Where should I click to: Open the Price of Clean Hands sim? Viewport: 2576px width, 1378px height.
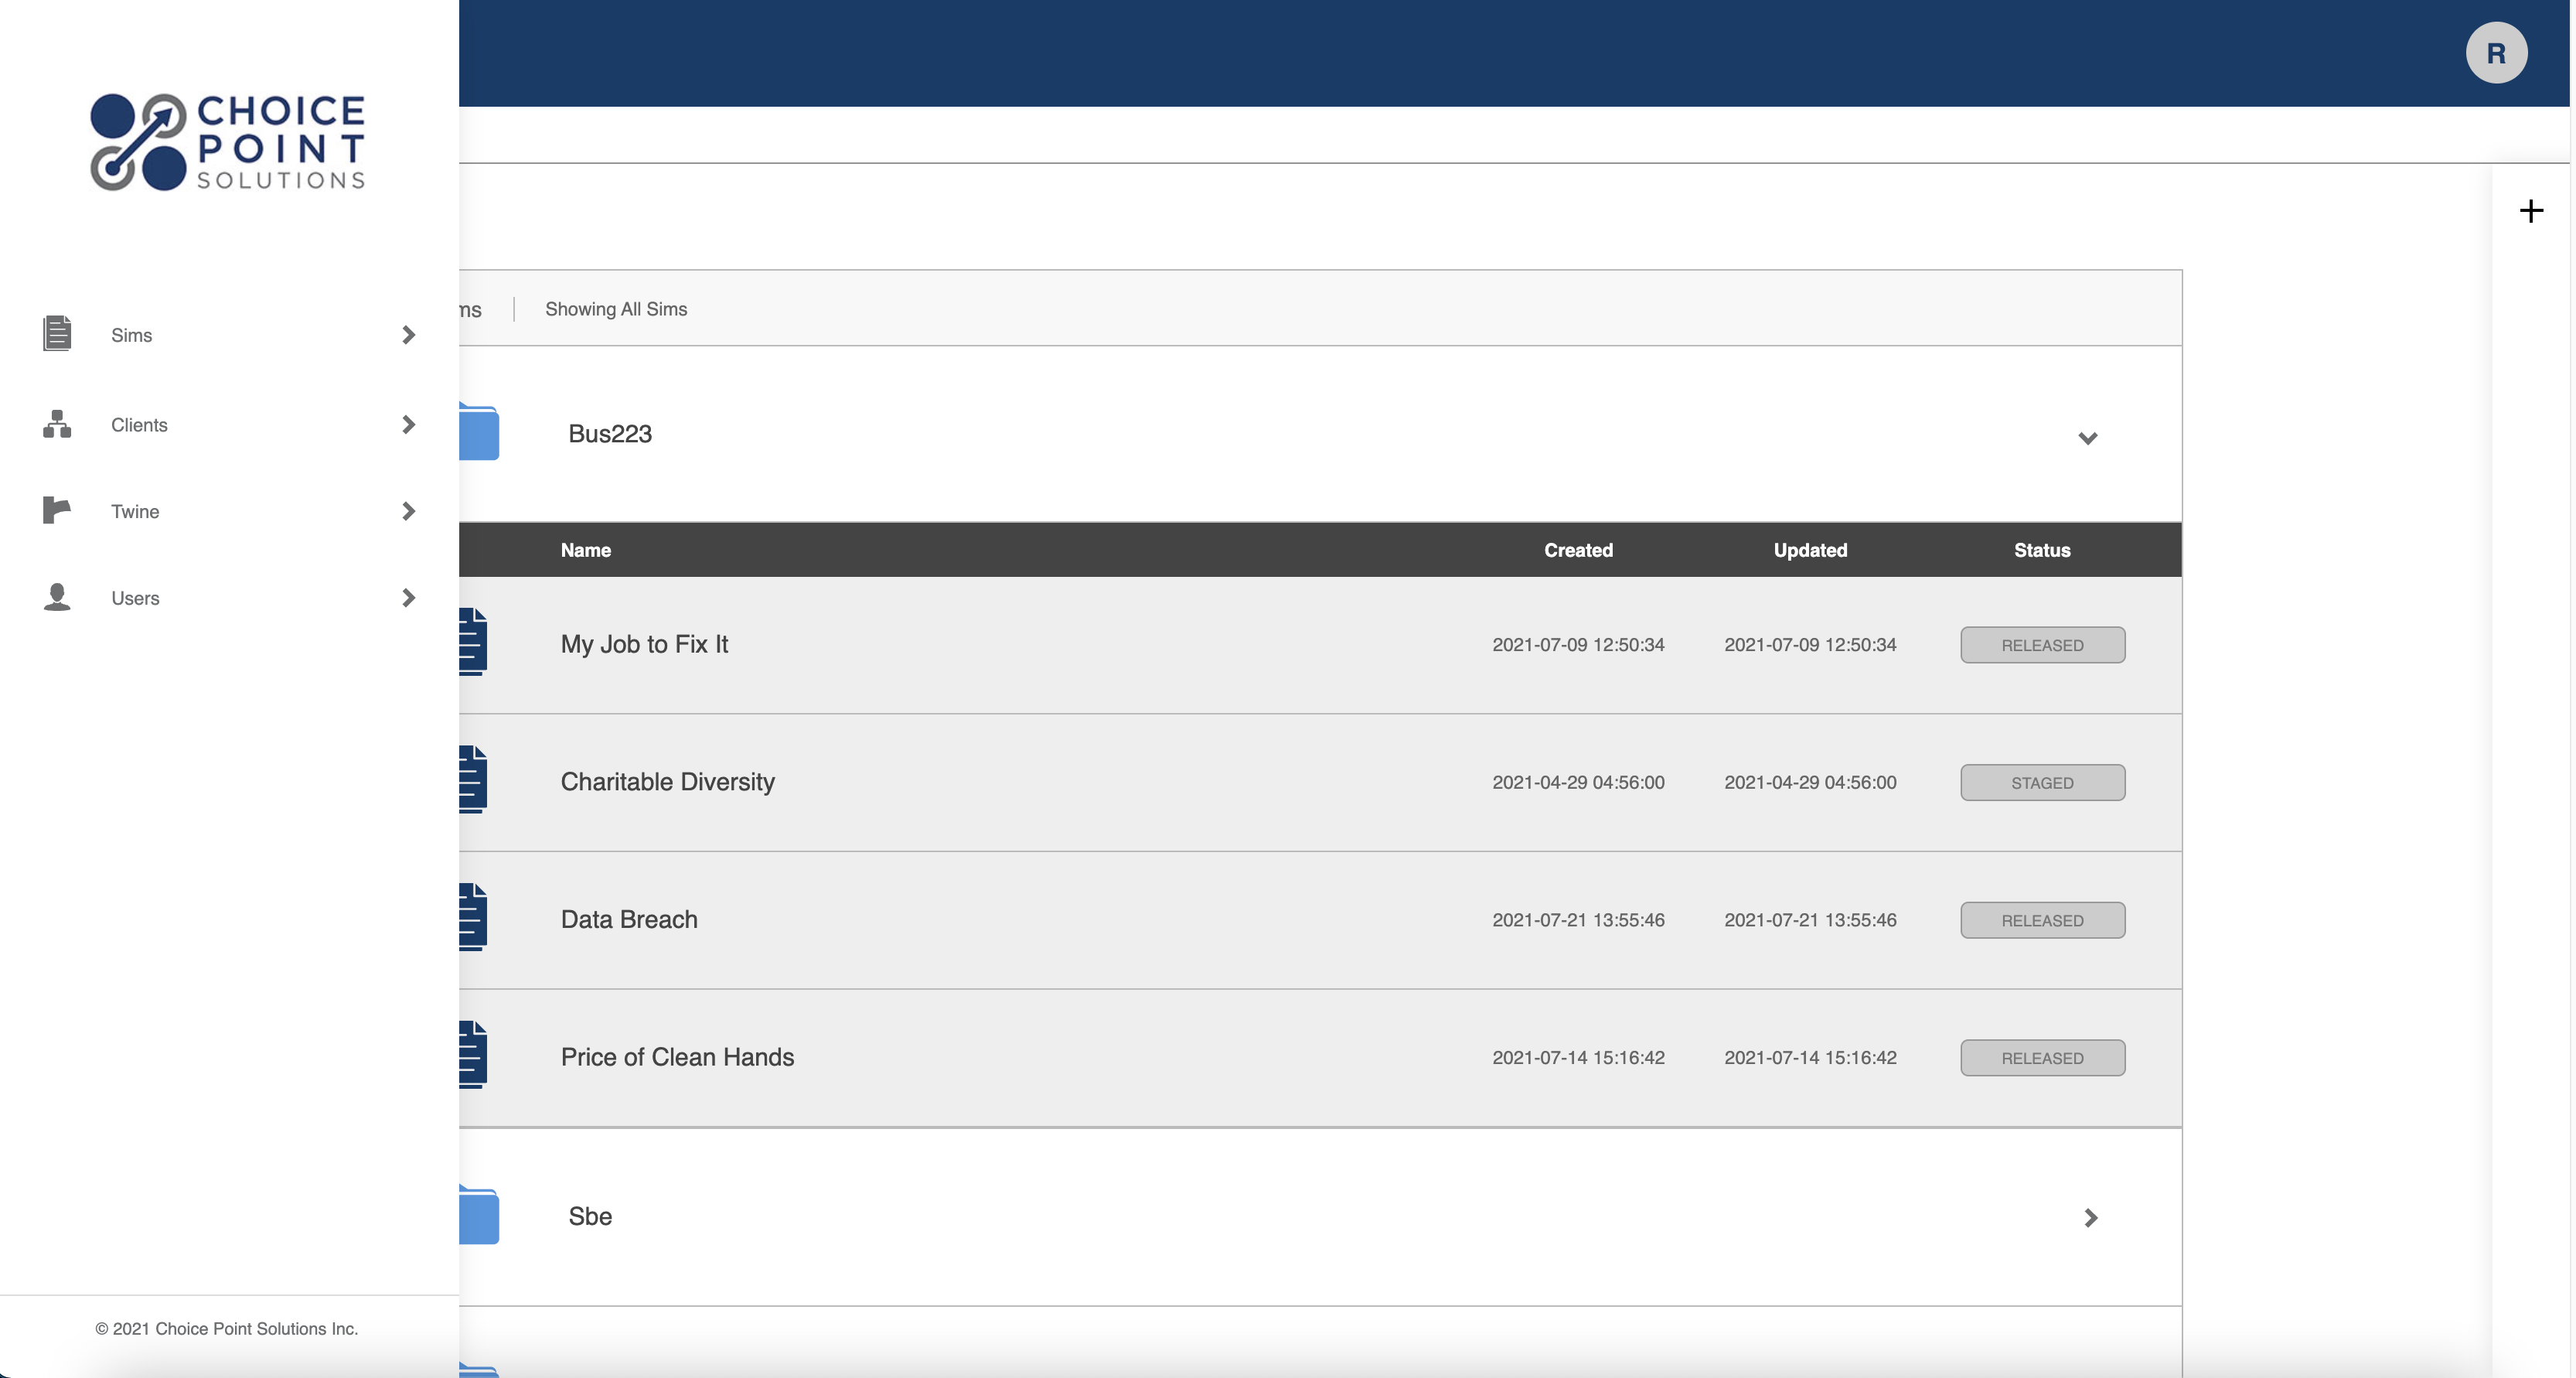click(677, 1057)
